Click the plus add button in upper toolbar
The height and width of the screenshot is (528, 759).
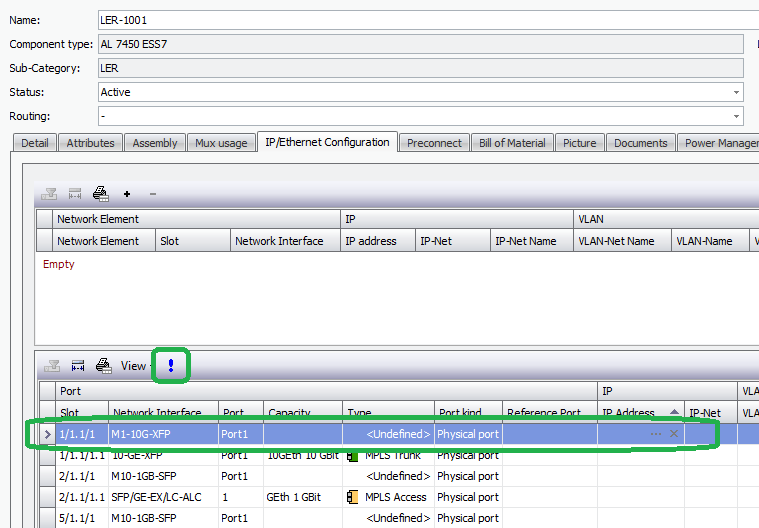(x=127, y=194)
